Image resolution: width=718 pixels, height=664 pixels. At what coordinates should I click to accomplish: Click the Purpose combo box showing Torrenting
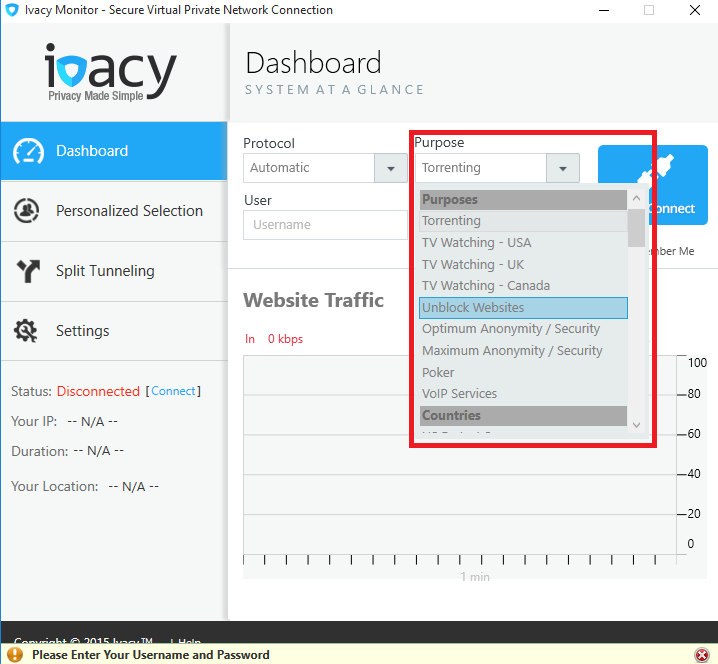click(481, 168)
